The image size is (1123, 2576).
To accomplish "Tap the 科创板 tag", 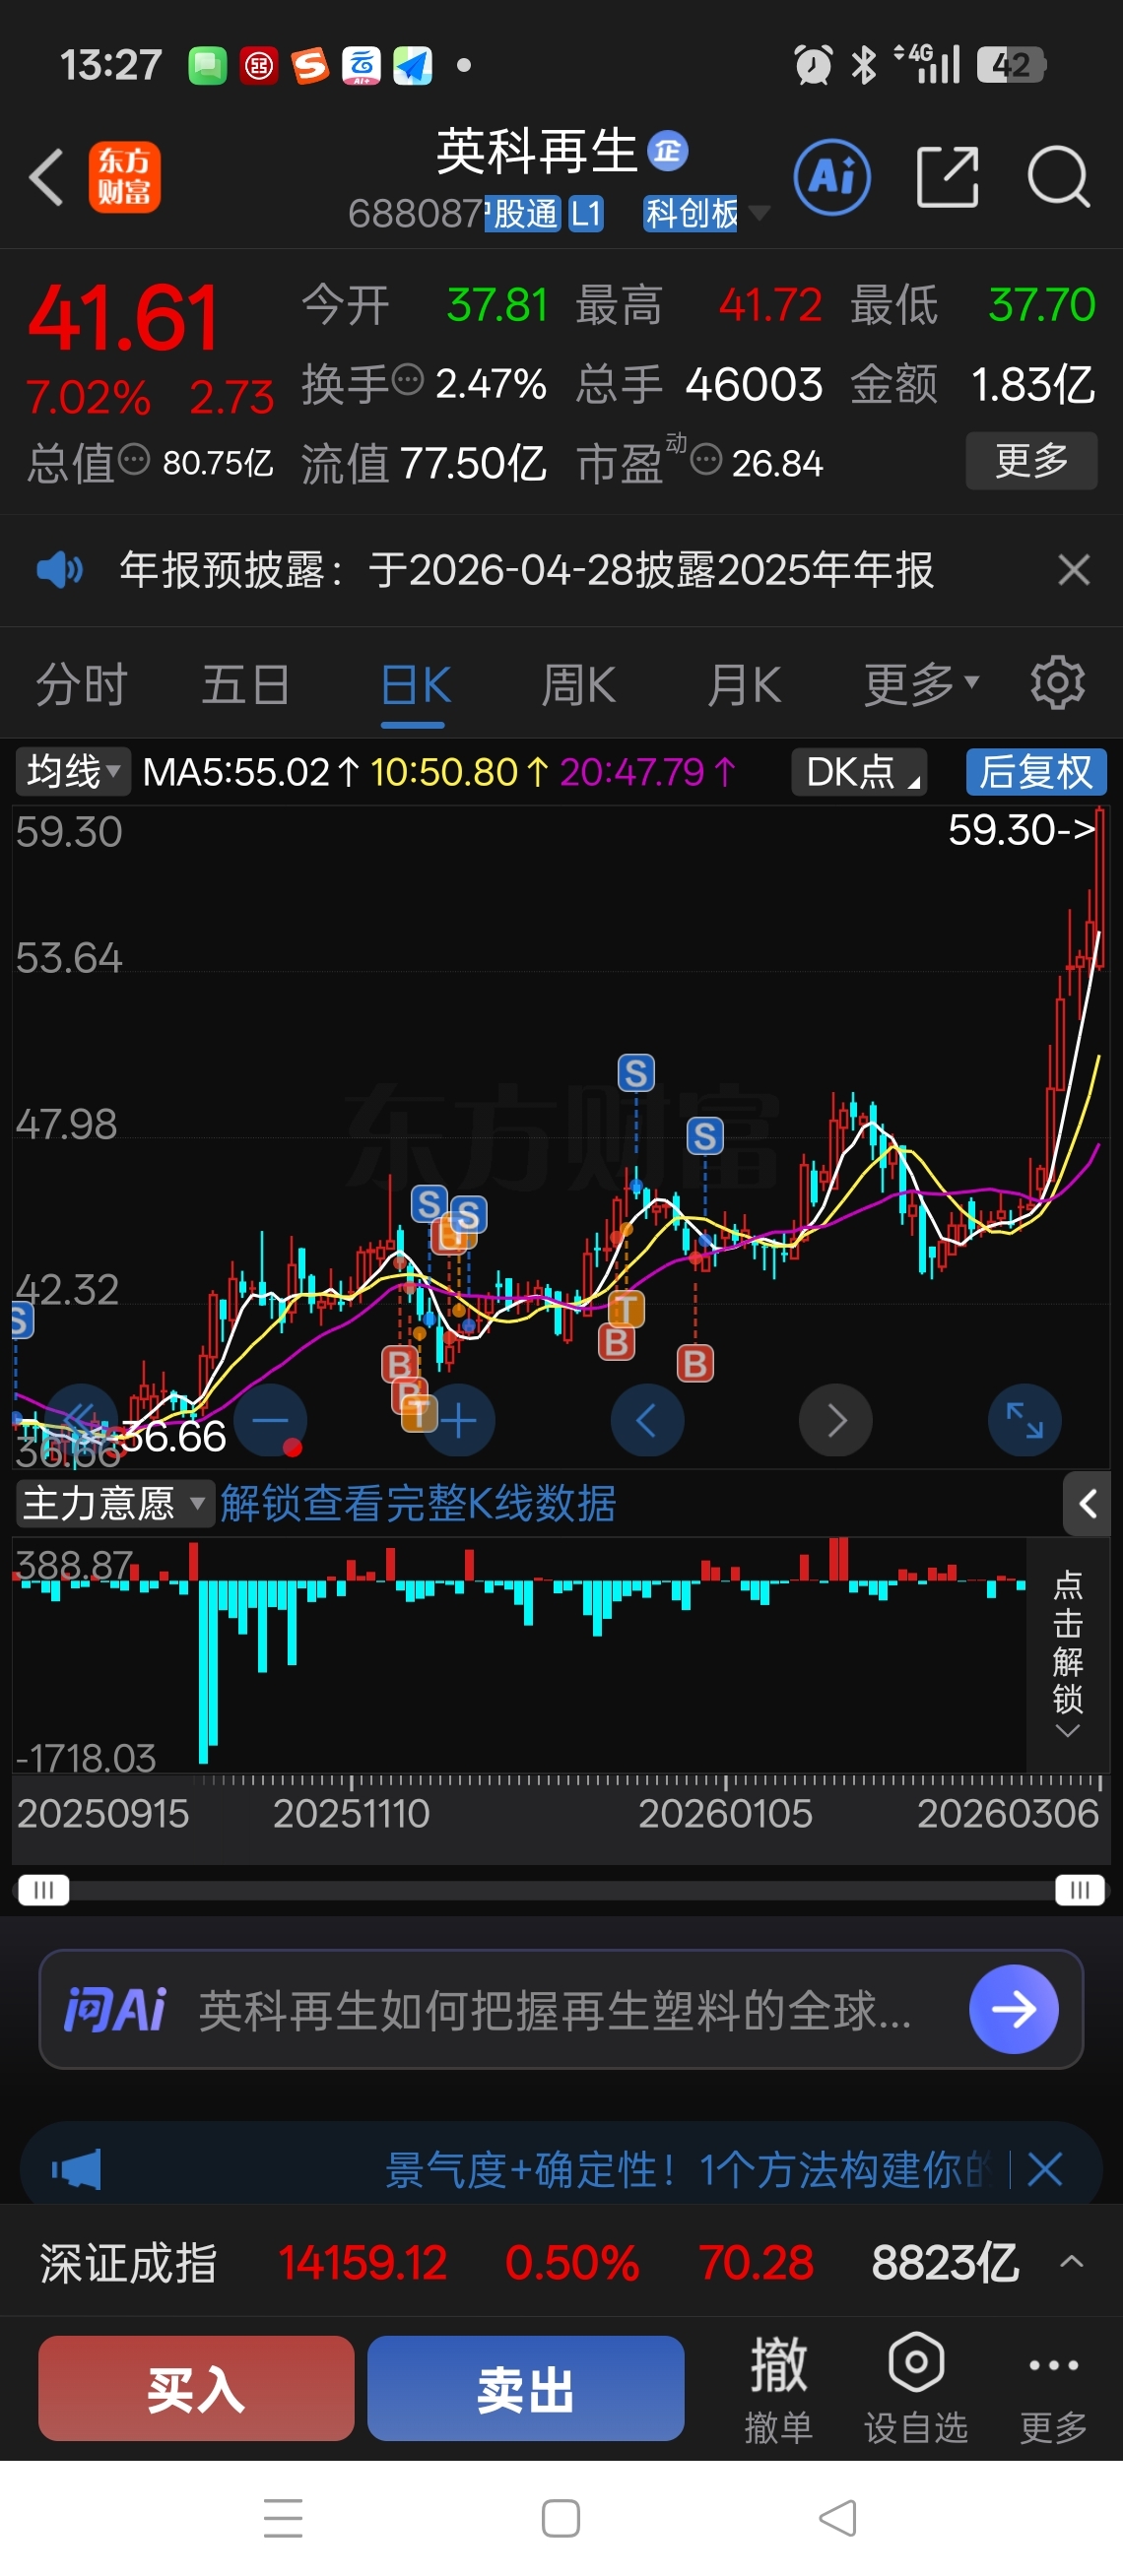I will 690,212.
